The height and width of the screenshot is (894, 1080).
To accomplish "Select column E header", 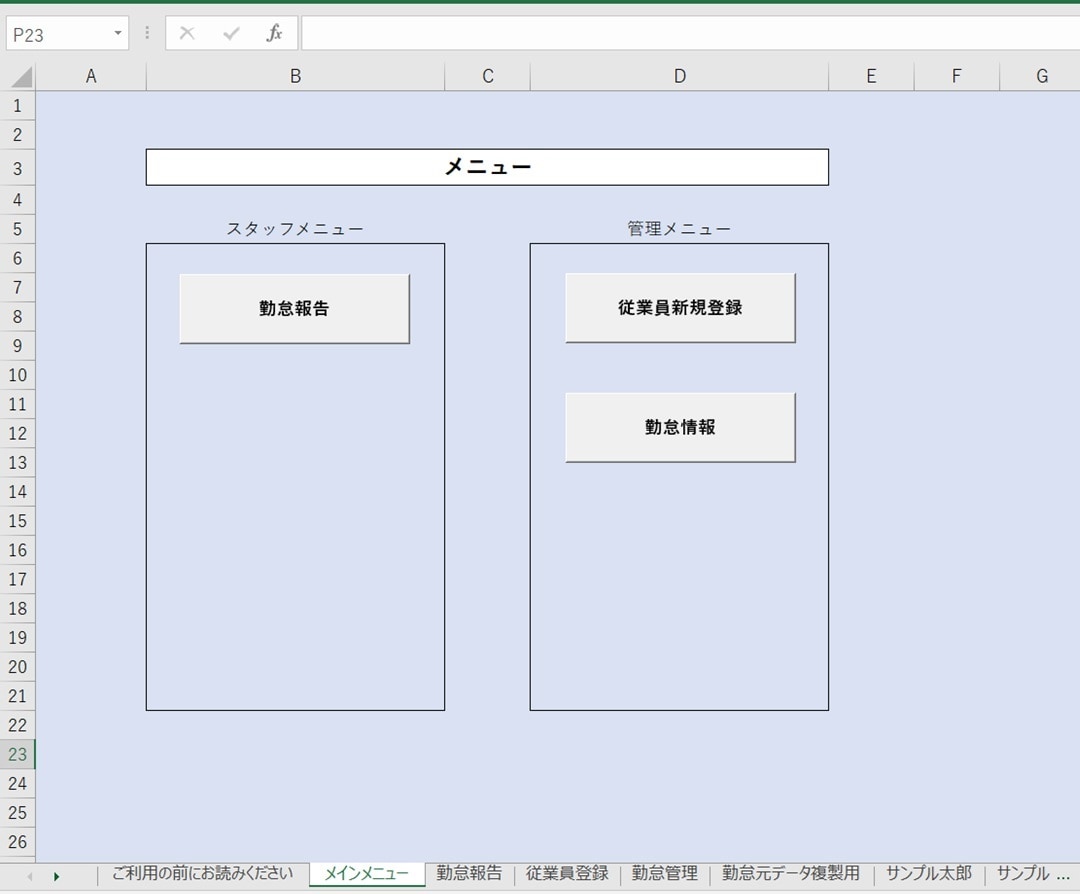I will pyautogui.click(x=871, y=76).
